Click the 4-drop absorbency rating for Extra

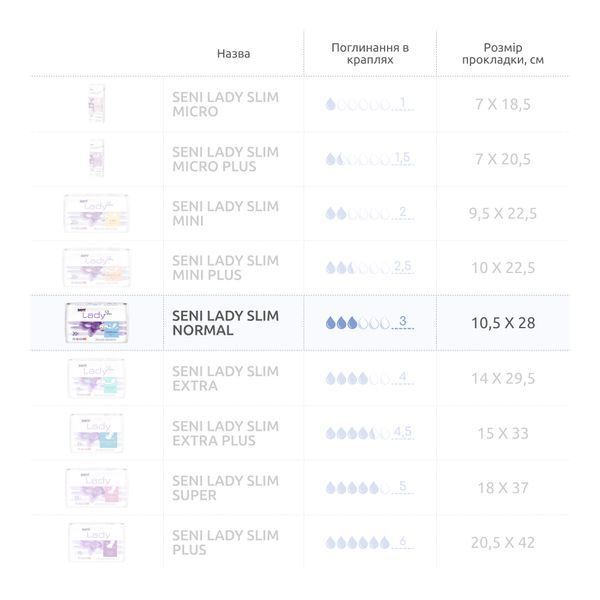(x=370, y=378)
